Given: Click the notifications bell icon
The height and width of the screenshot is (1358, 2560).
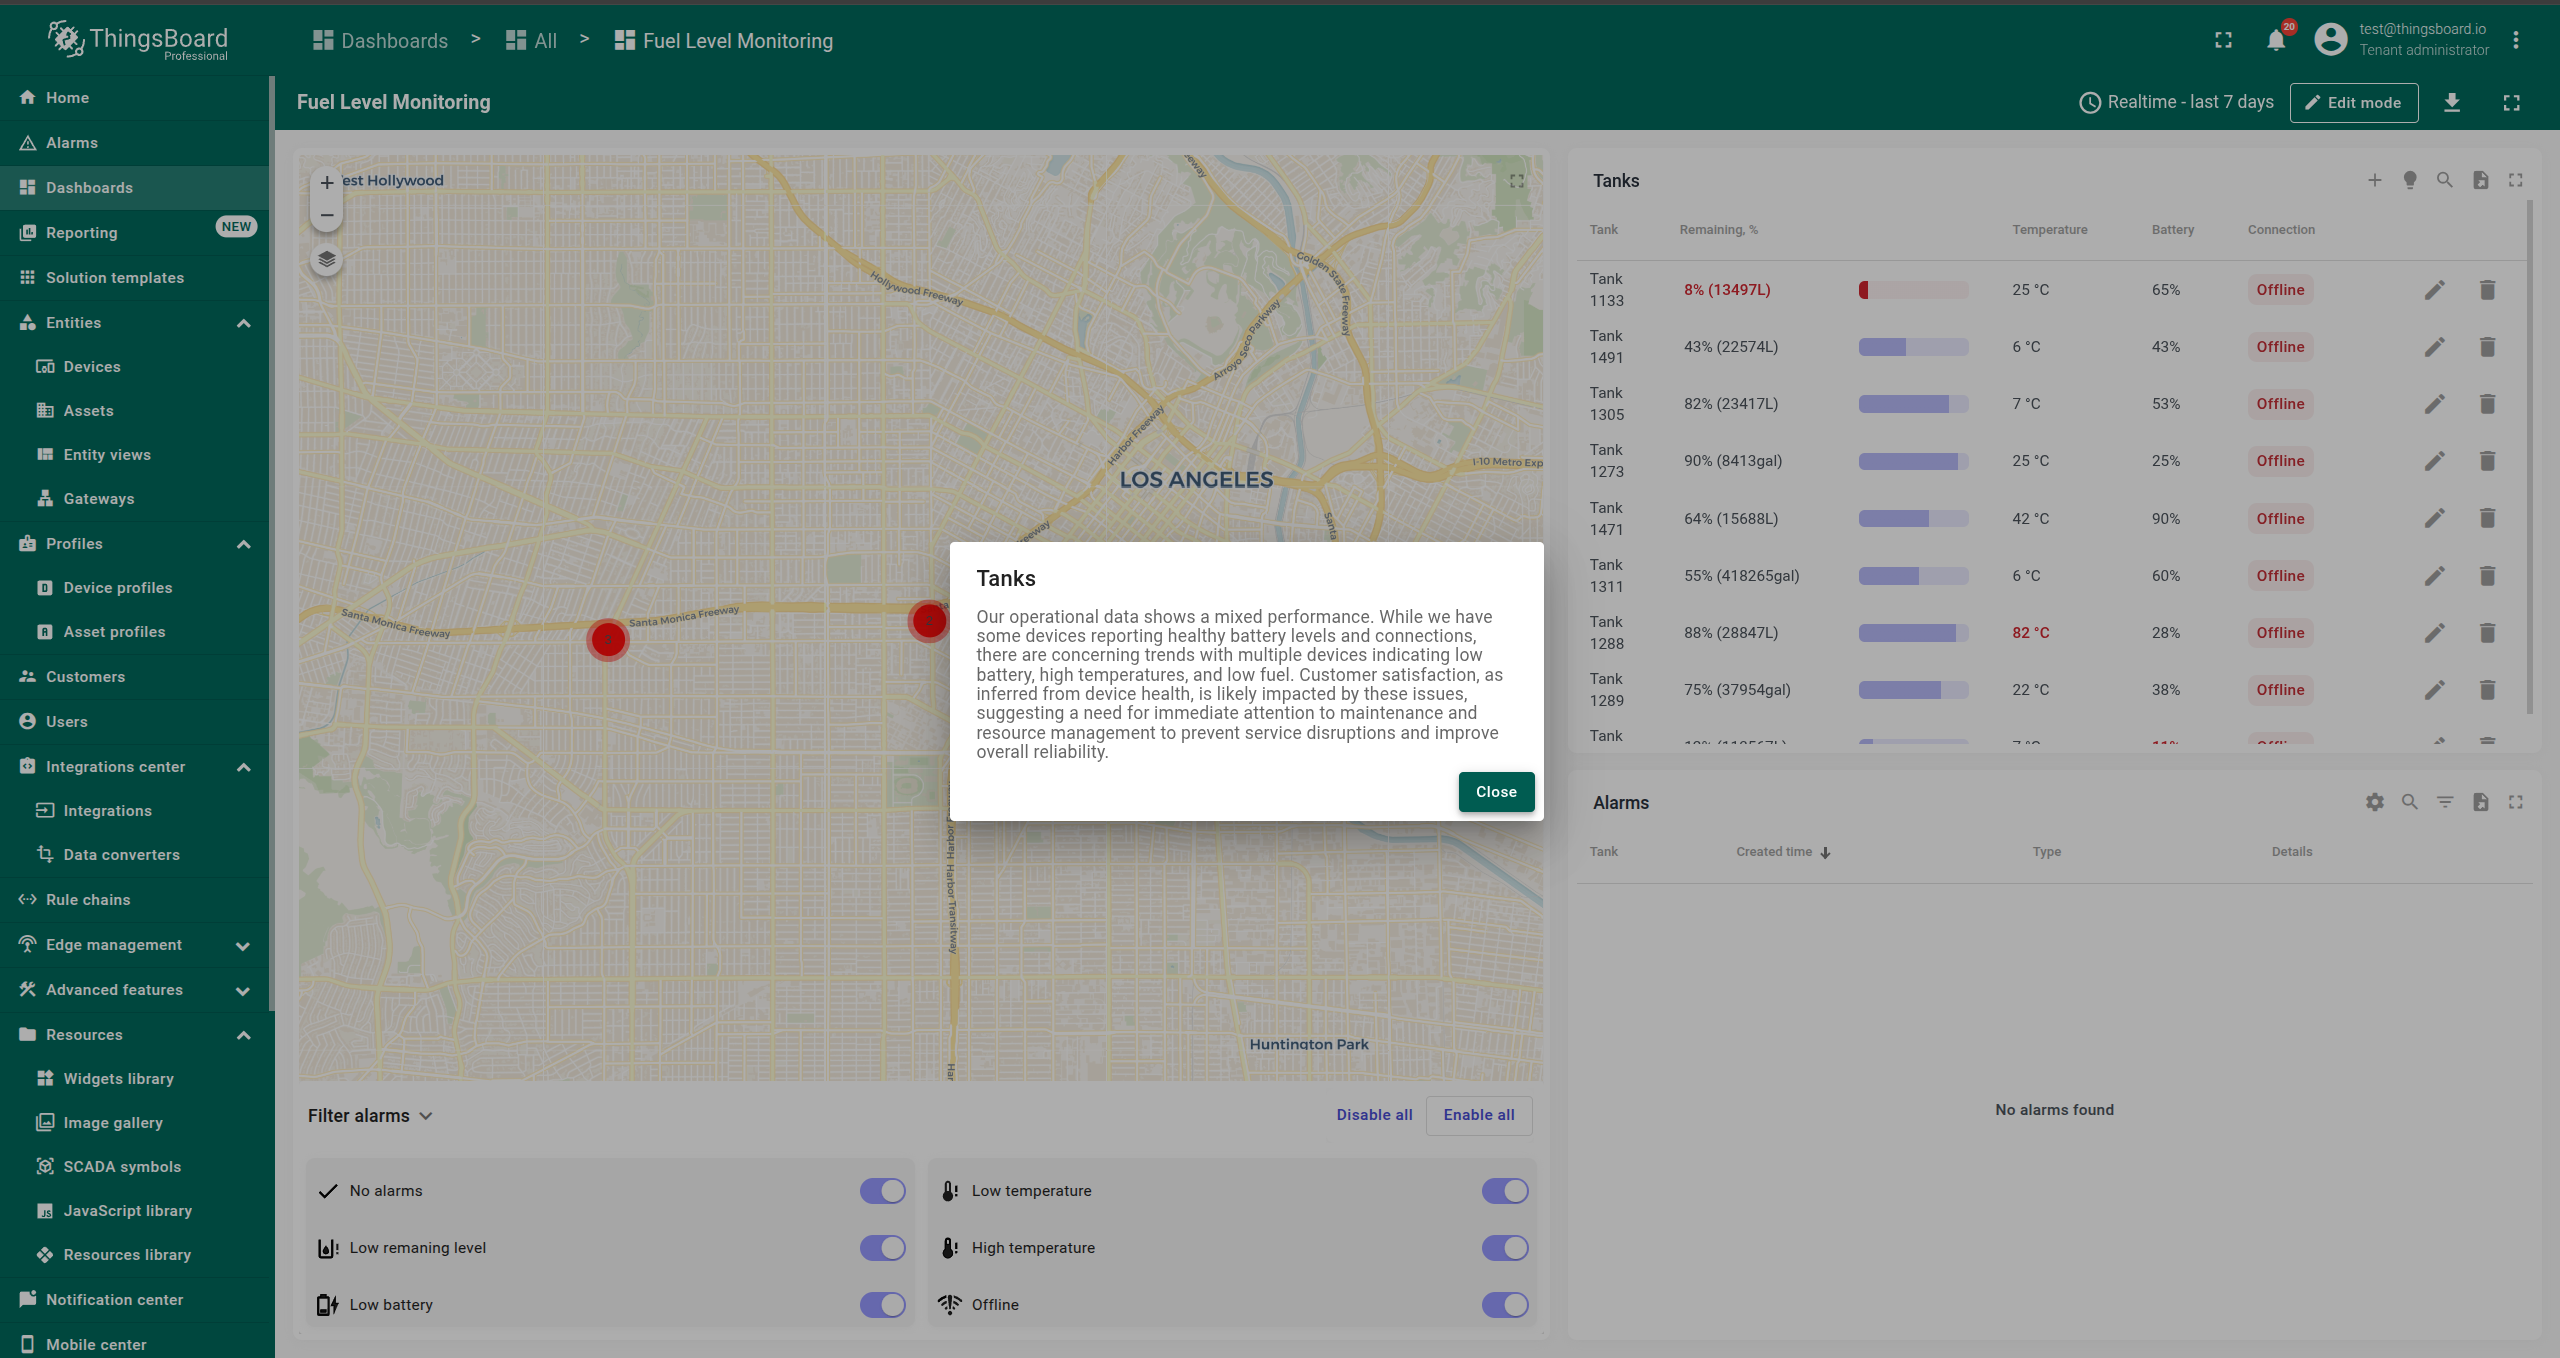Looking at the screenshot, I should coord(2276,40).
